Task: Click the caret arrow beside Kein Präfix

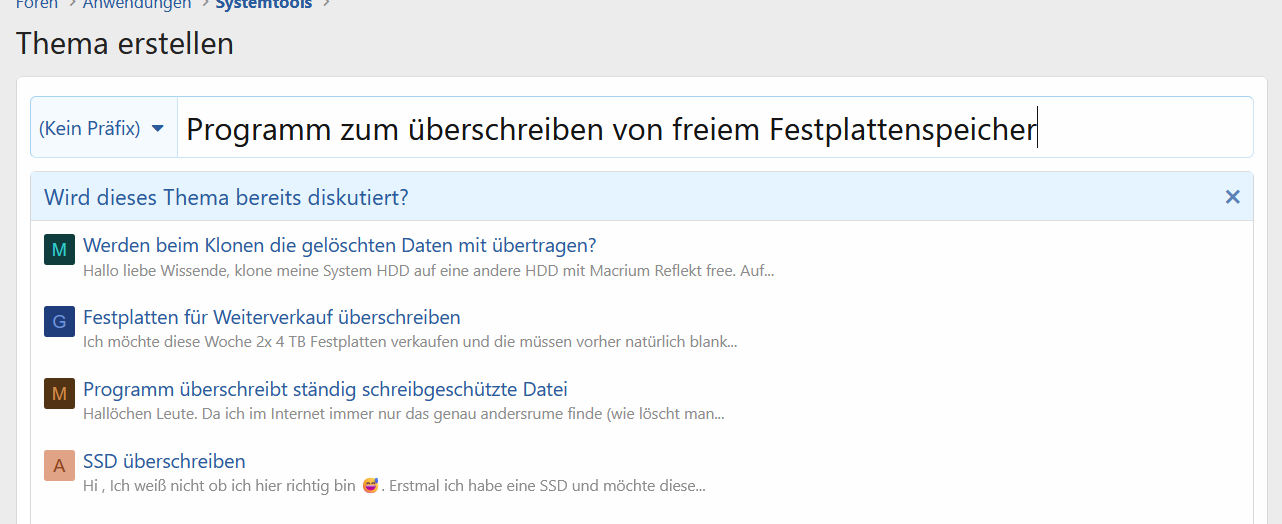Action: tap(157, 128)
